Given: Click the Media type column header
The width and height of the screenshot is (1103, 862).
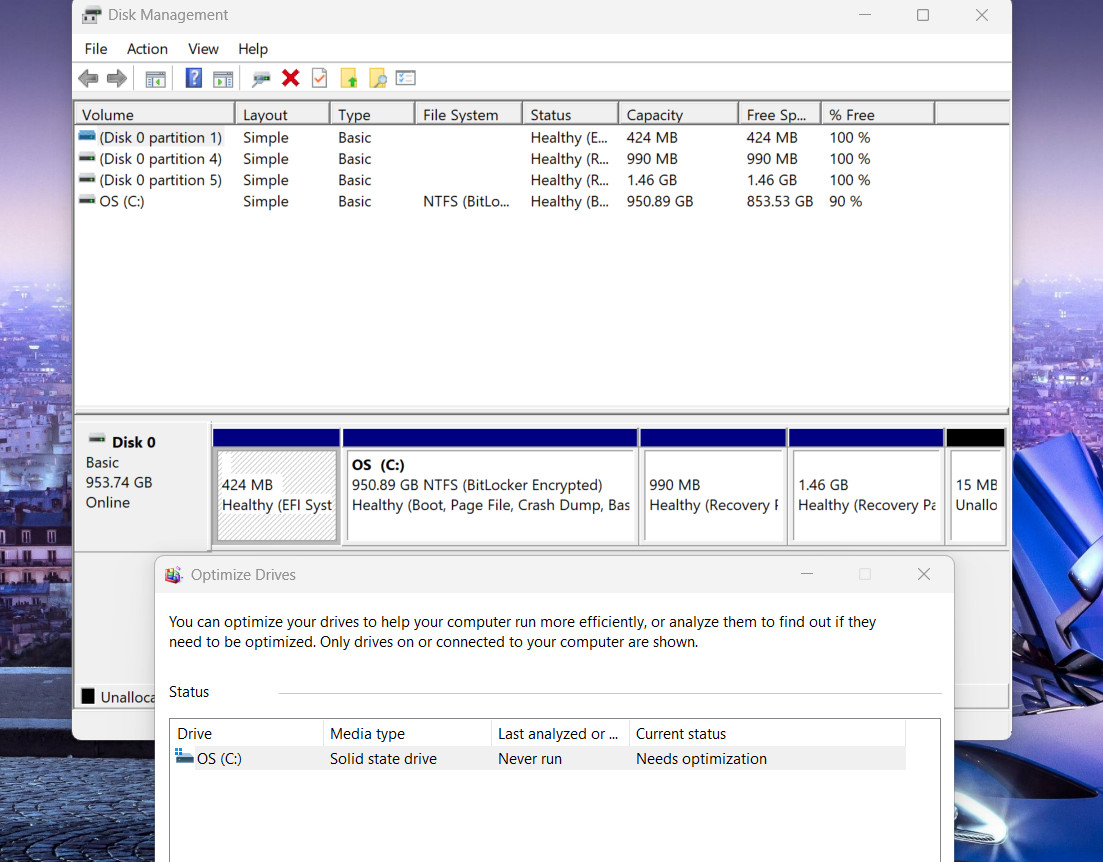Looking at the screenshot, I should (407, 733).
